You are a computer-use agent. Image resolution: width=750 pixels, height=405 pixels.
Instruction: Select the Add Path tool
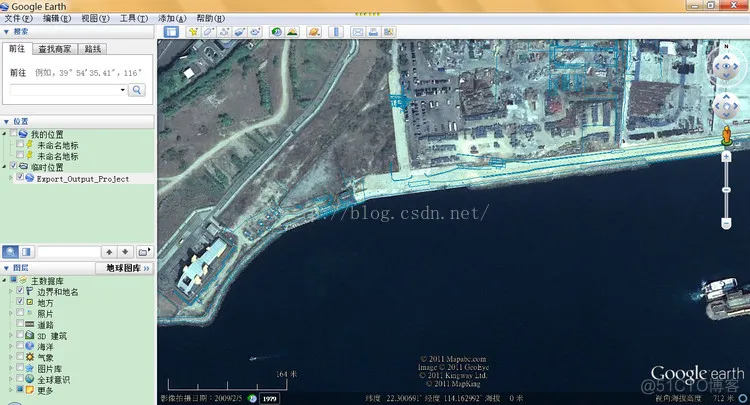[x=224, y=32]
